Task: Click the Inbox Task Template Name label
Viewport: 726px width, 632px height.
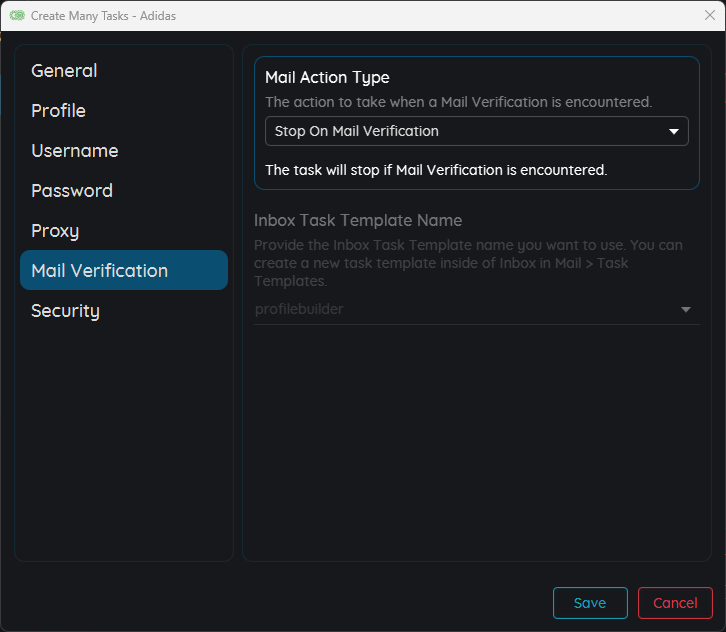Action: coord(358,220)
